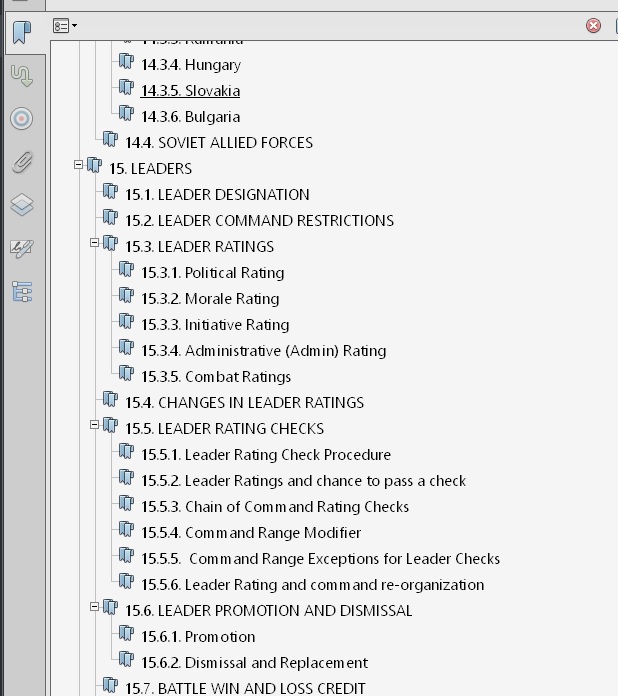This screenshot has width=618, height=696.
Task: Select 15.5. LEADER RATING CHECKS bookmark text
Action: pyautogui.click(x=224, y=428)
